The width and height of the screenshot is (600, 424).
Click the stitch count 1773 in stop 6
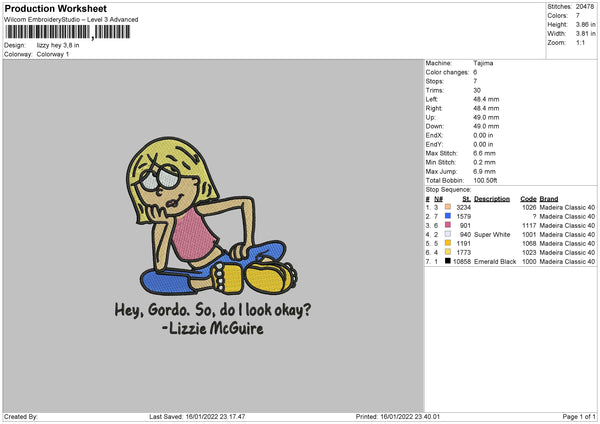pyautogui.click(x=463, y=253)
